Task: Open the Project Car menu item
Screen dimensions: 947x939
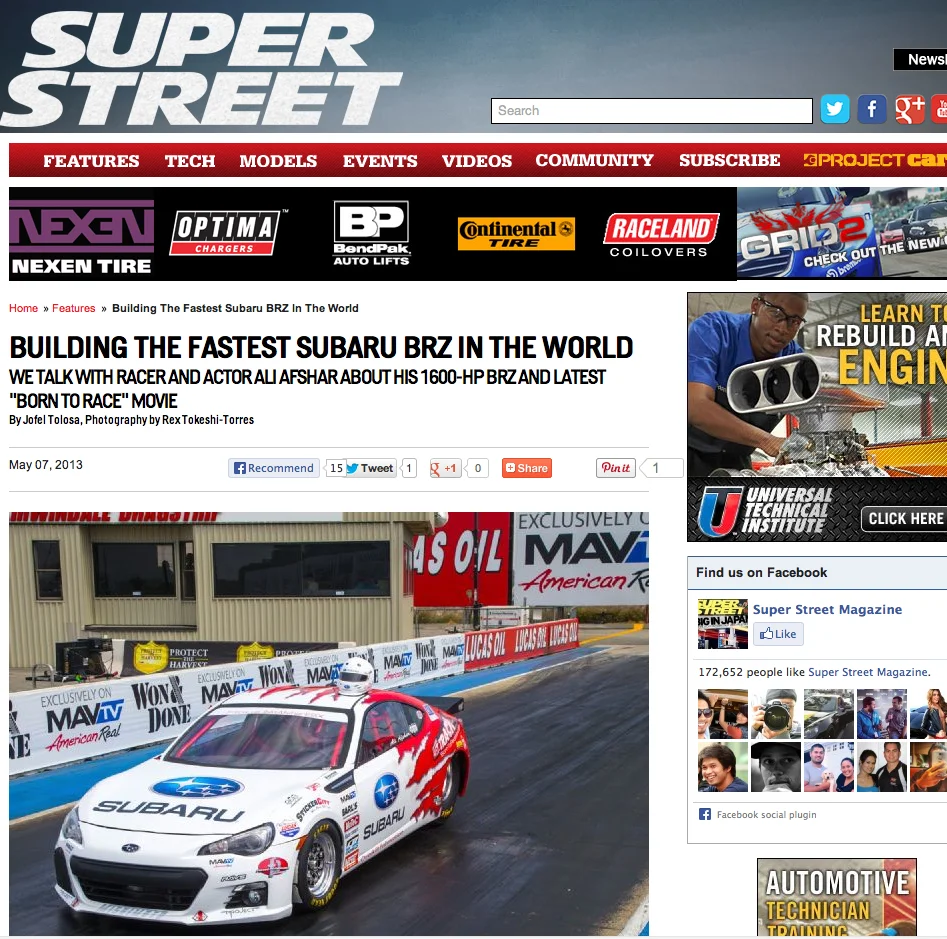Action: coord(875,160)
